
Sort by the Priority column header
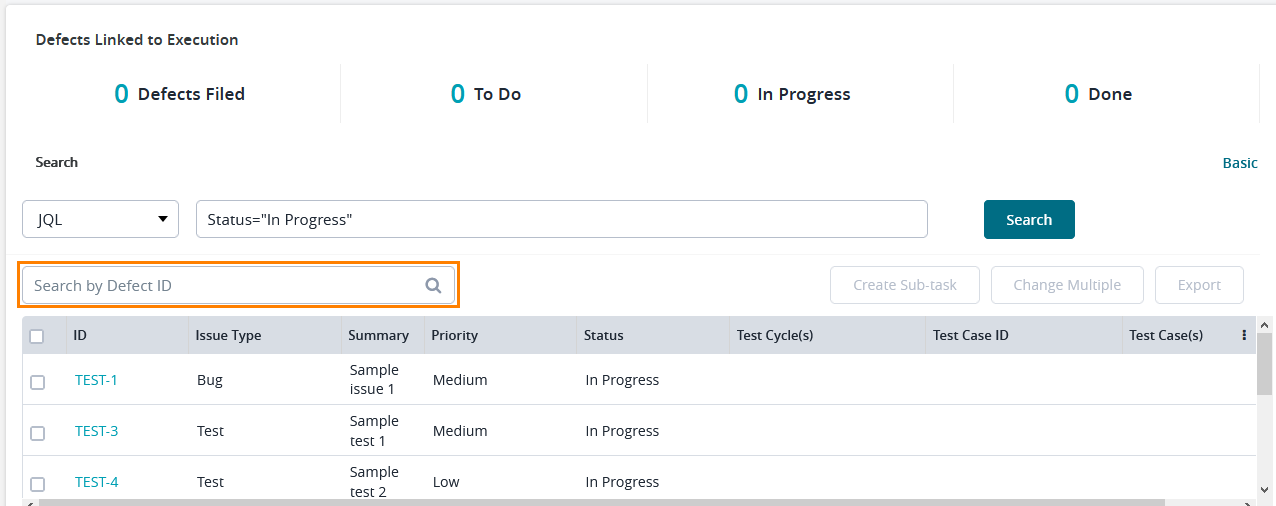point(454,336)
